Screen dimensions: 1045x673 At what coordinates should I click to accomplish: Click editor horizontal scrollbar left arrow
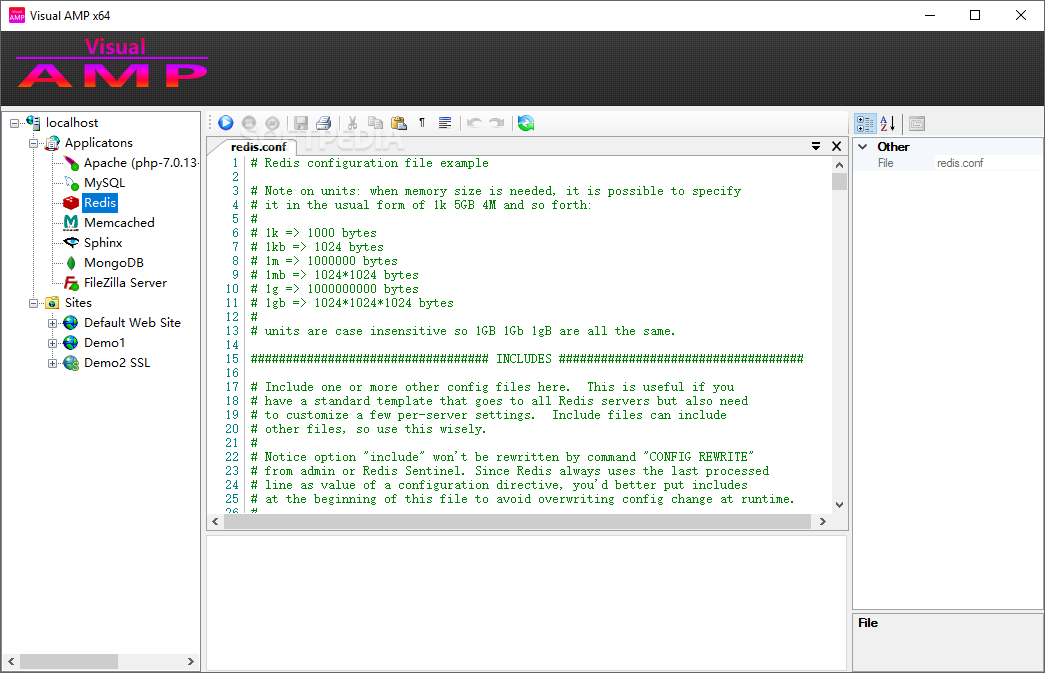(x=215, y=522)
